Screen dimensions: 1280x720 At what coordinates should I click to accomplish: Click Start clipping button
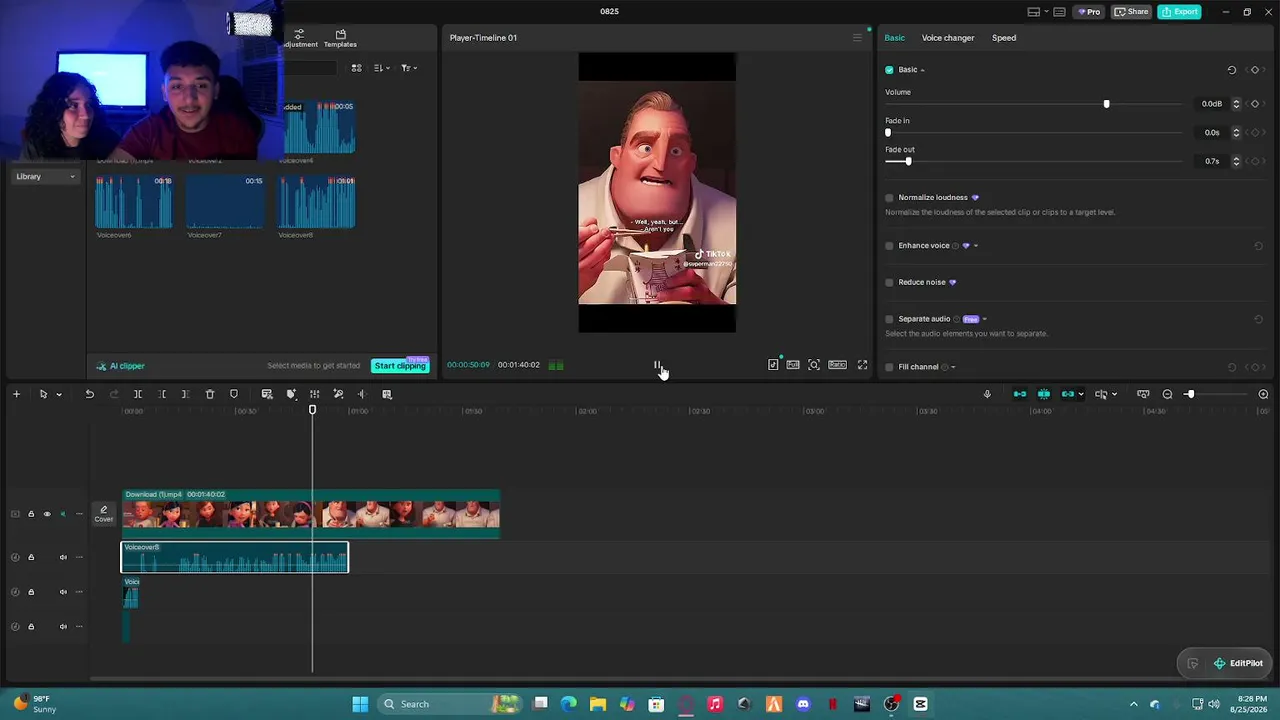click(x=400, y=366)
